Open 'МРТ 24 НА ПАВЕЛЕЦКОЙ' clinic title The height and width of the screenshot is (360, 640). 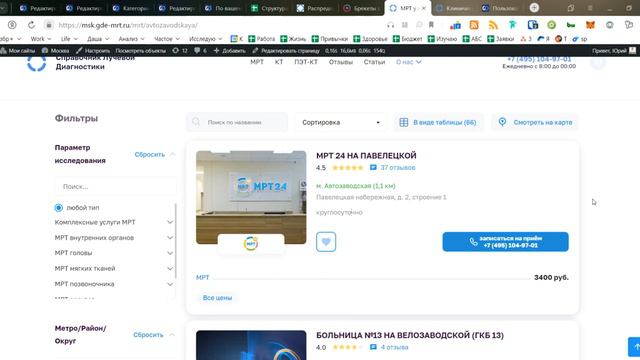click(366, 156)
